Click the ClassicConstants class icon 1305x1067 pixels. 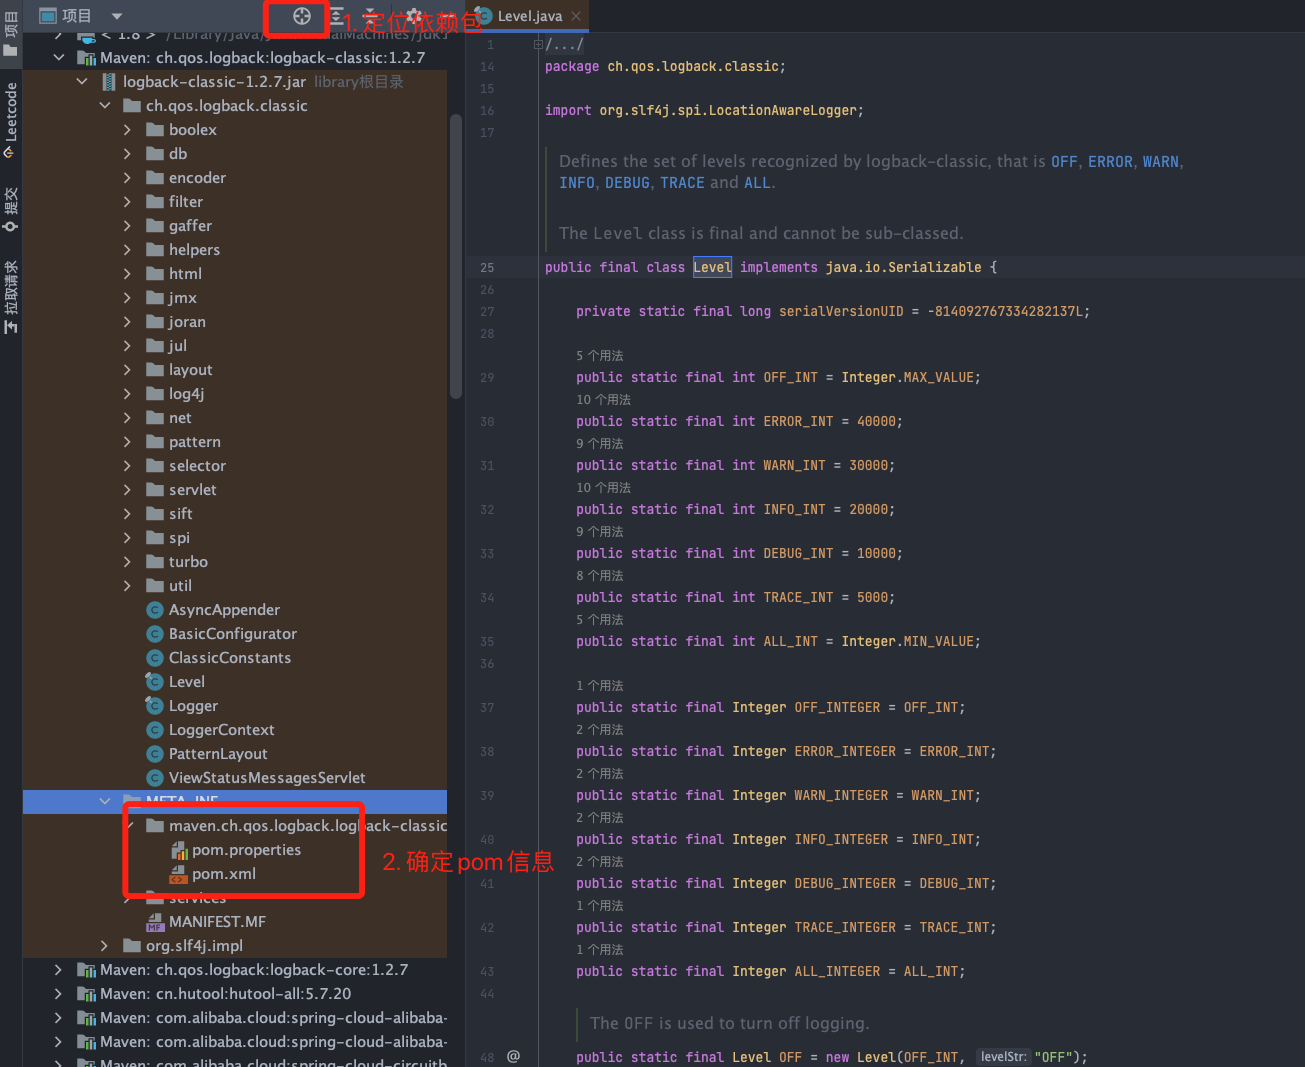pyautogui.click(x=154, y=658)
